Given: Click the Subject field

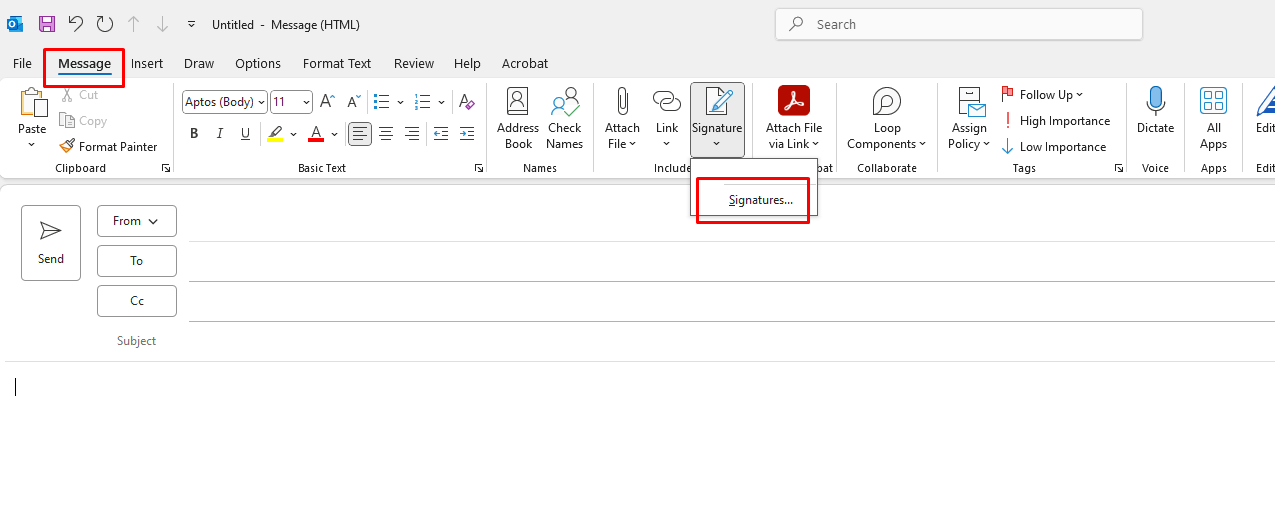Looking at the screenshot, I should [730, 341].
